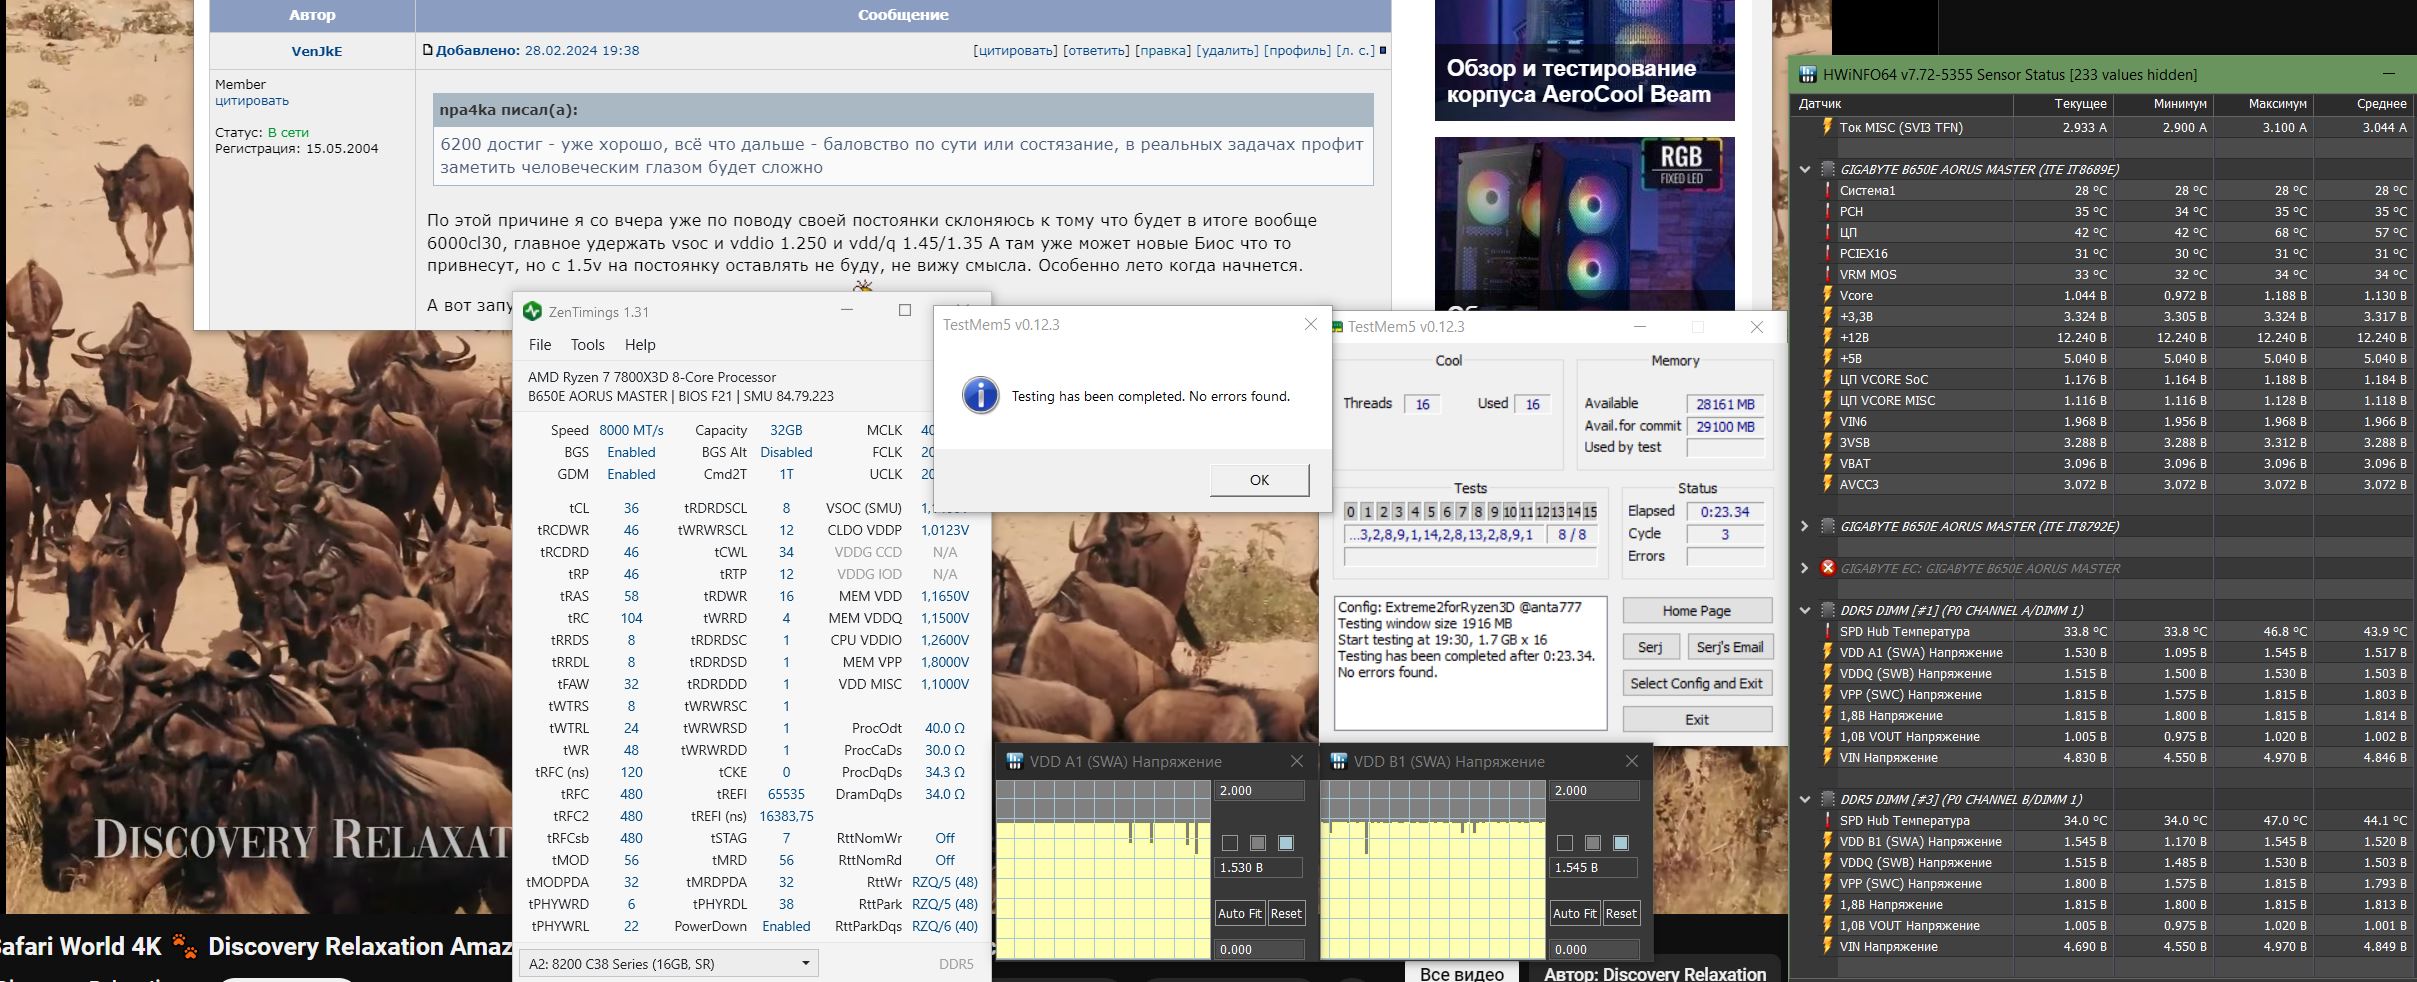Click the thermometer icon of the PCIEX16 sensor
This screenshot has width=2417, height=982.
[x=1827, y=253]
